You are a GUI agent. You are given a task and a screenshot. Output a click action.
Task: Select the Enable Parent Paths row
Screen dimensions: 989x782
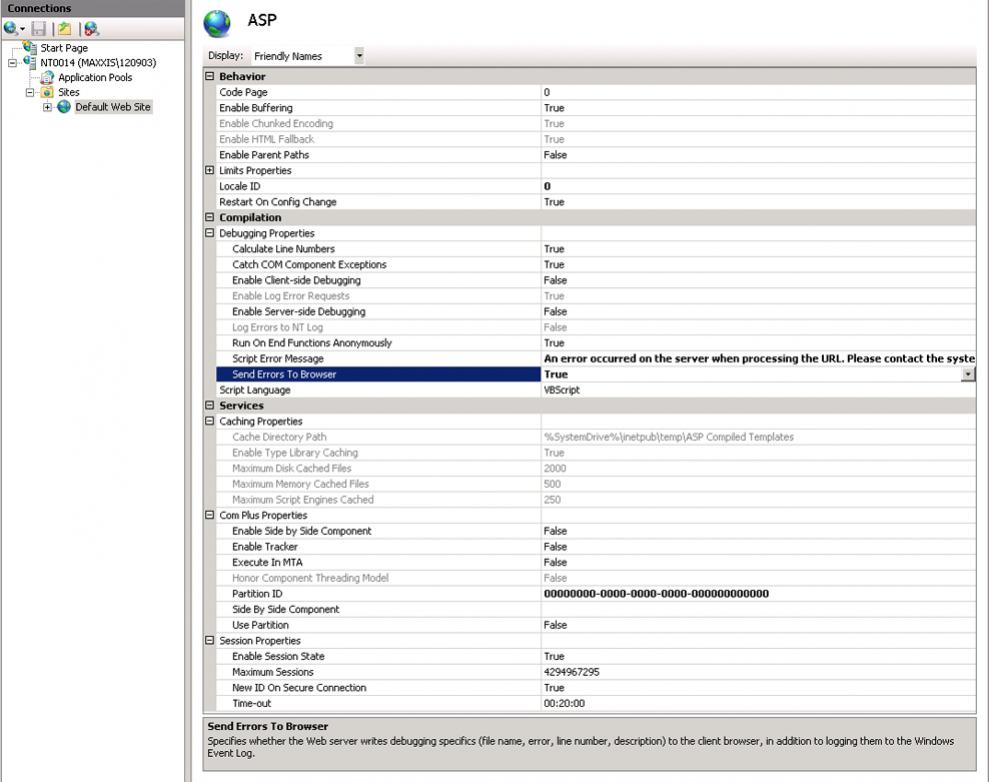pyautogui.click(x=595, y=155)
